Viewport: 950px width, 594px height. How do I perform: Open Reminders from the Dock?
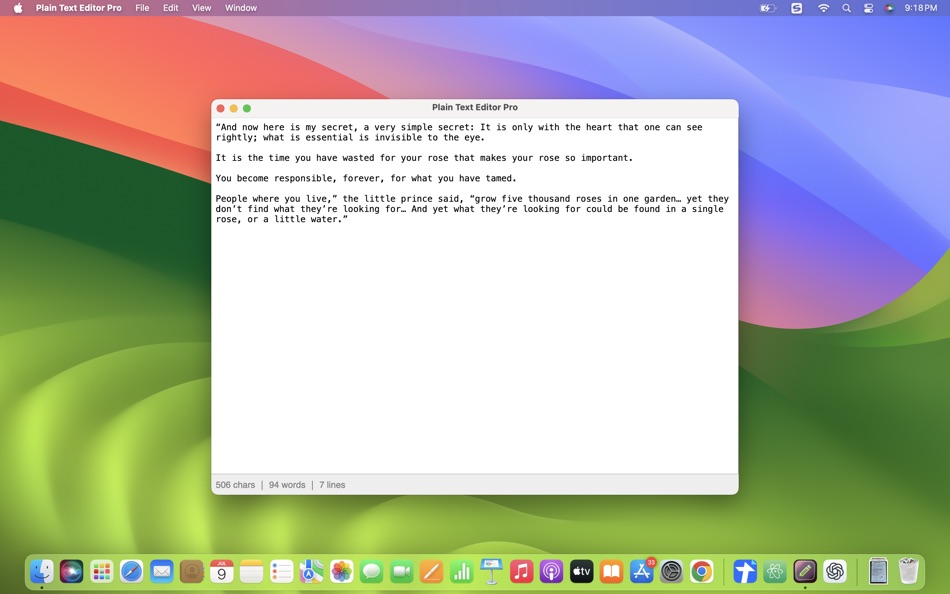(282, 571)
